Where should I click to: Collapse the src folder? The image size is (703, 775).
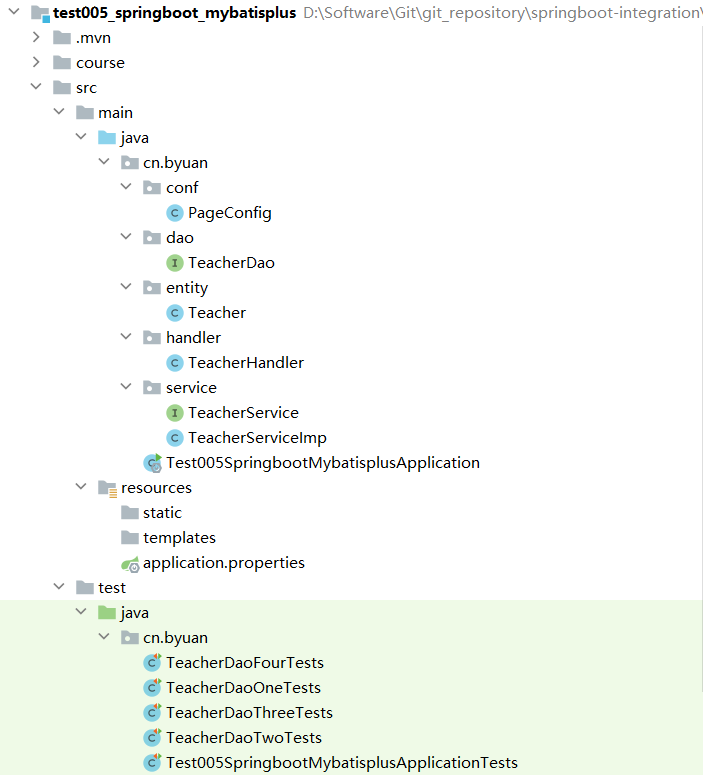[36, 86]
